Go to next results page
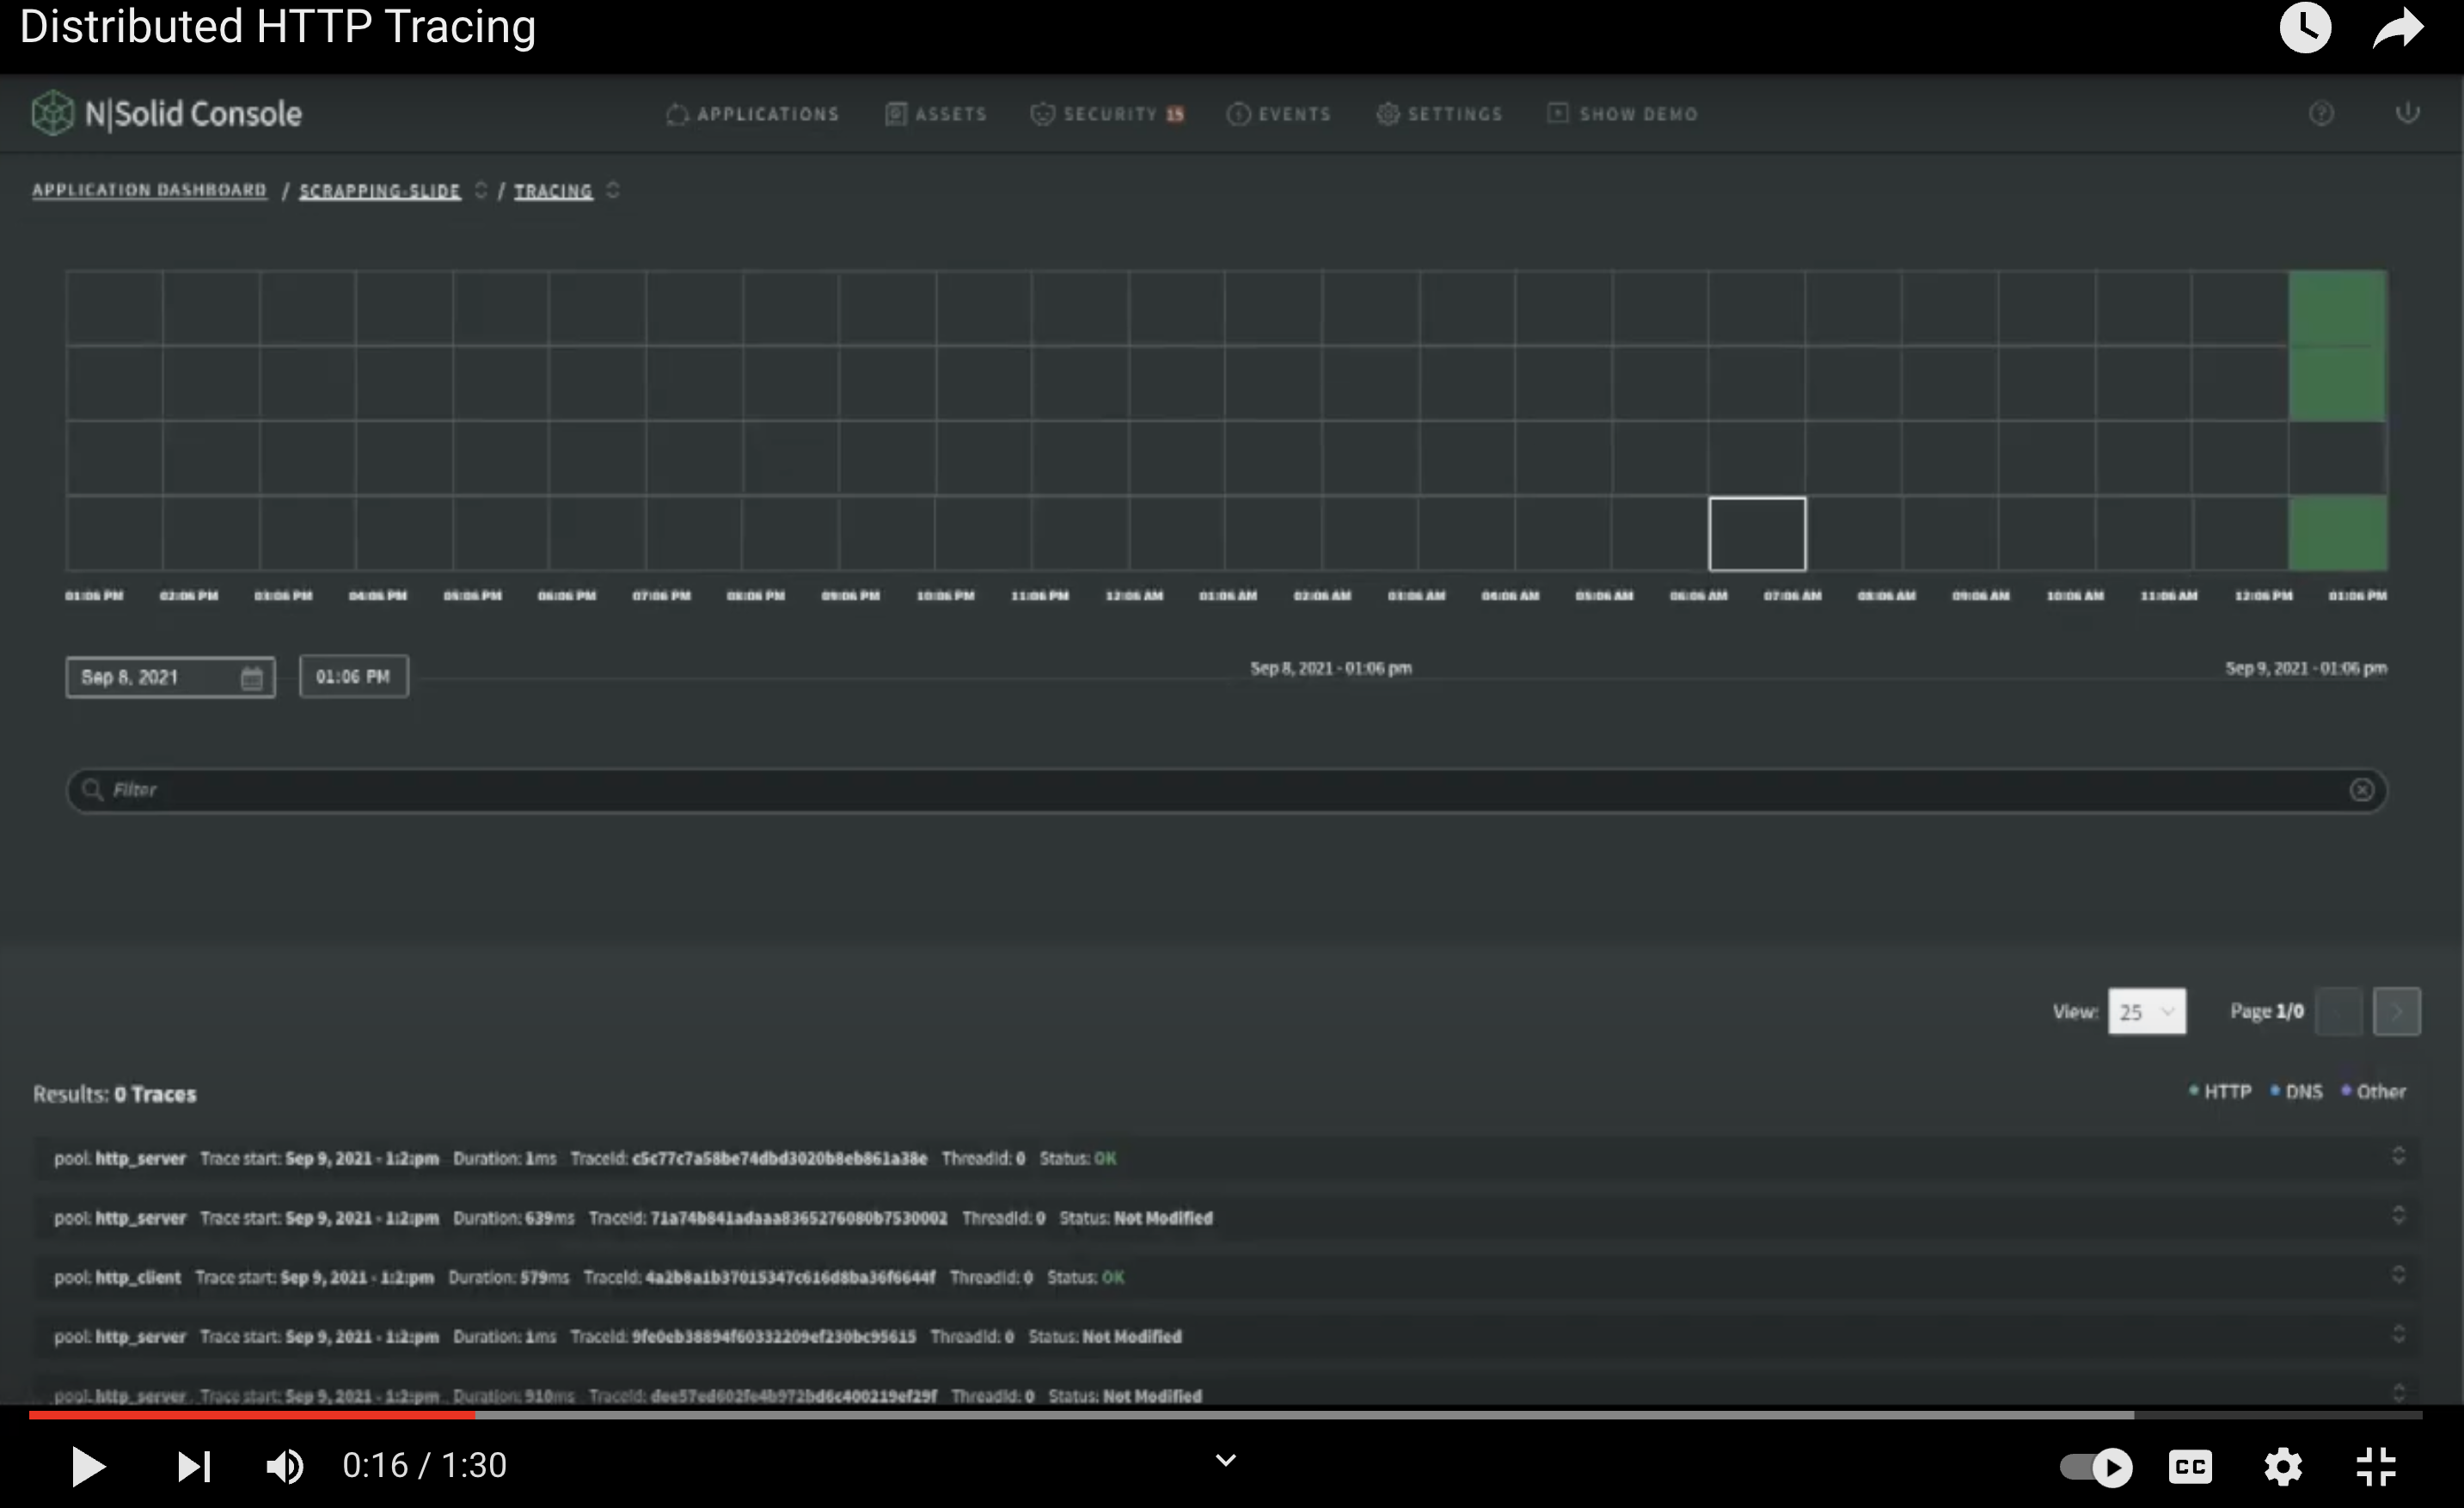 (2397, 1012)
